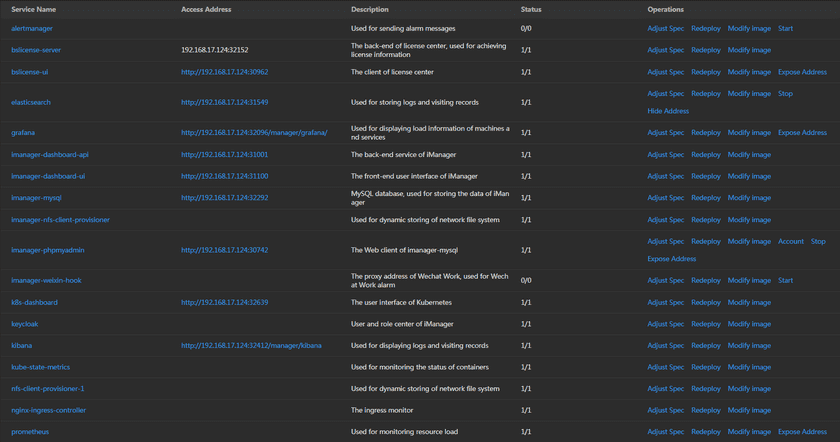Viewport: 840px width, 442px height.
Task: Start the imanager-weixin-hook service
Action: (x=785, y=280)
